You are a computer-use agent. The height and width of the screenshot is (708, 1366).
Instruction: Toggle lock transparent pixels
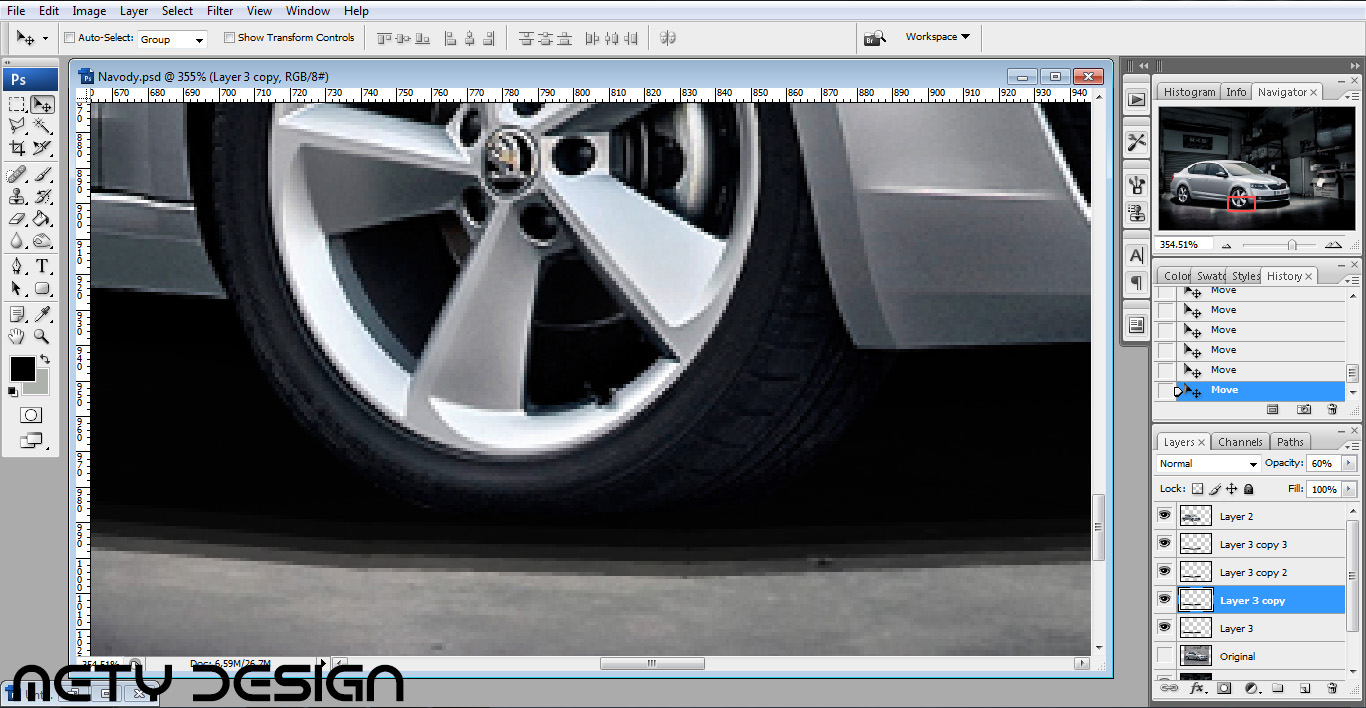1197,489
